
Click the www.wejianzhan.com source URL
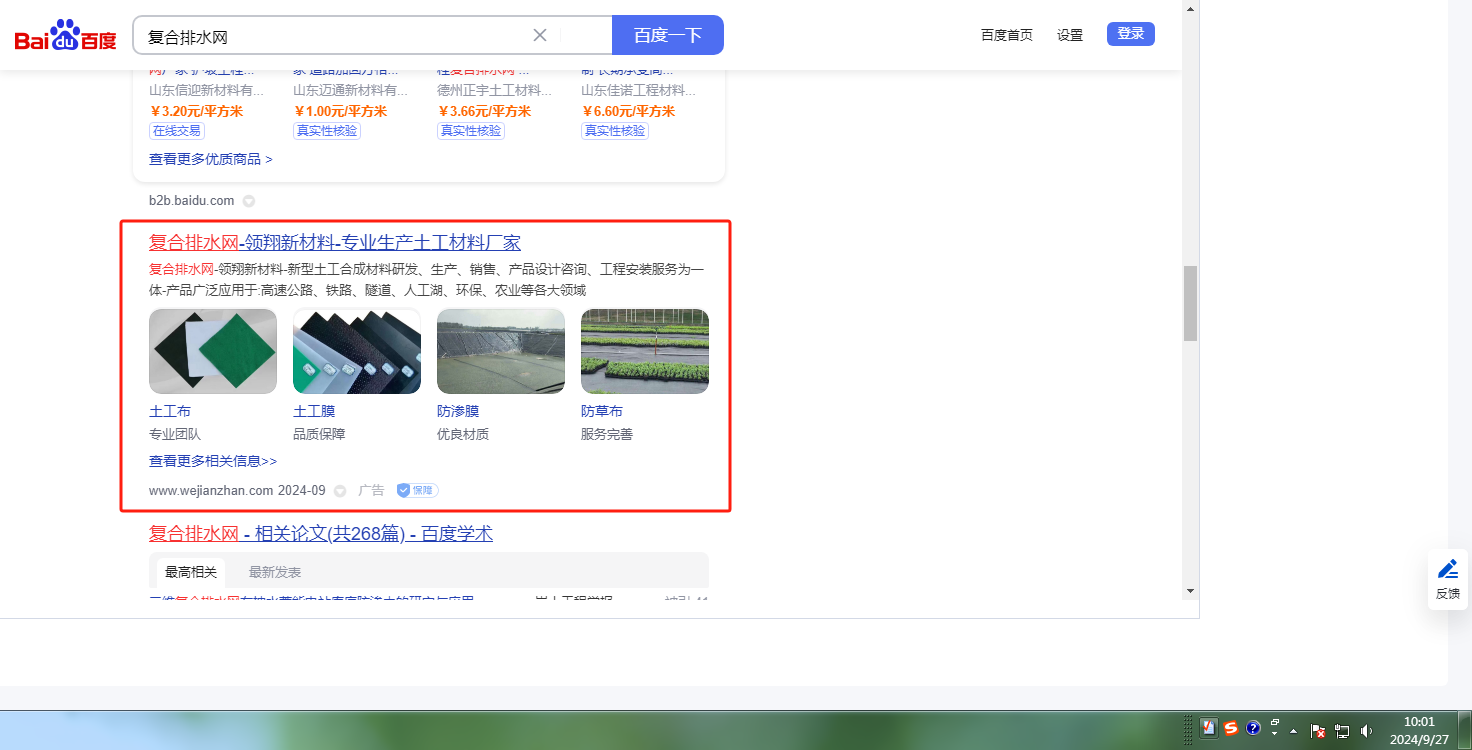pos(211,491)
